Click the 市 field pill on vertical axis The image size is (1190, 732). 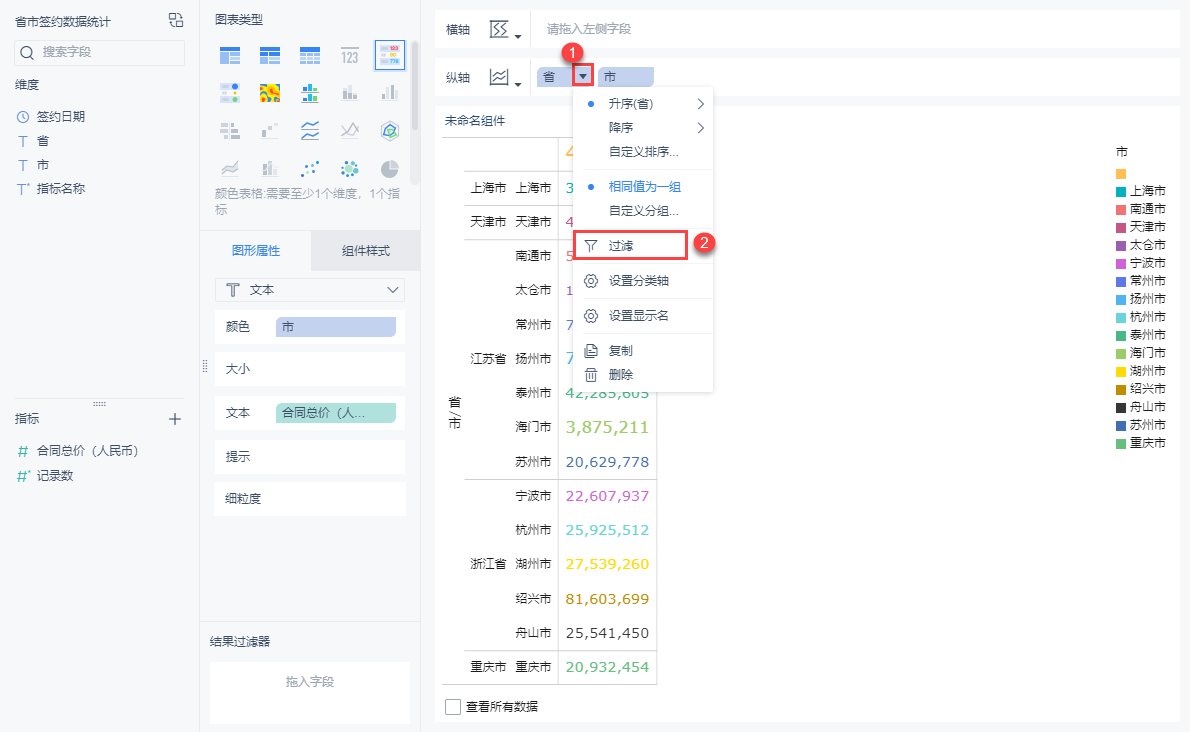click(625, 77)
